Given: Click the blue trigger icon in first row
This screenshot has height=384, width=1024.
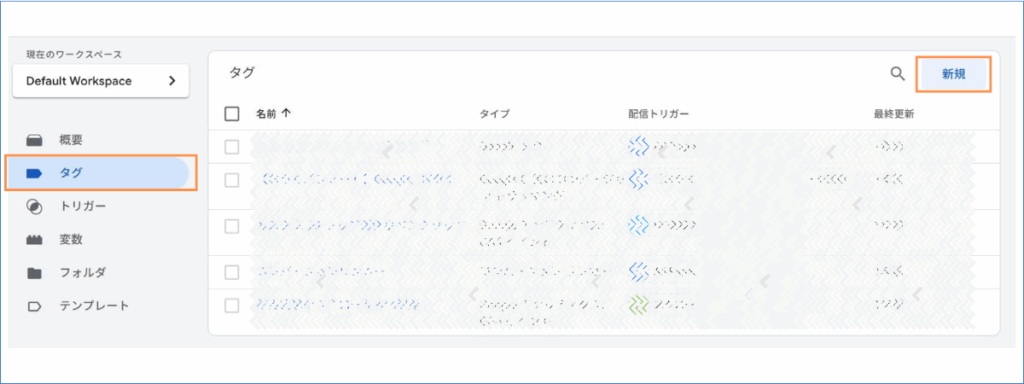Looking at the screenshot, I should [x=638, y=146].
